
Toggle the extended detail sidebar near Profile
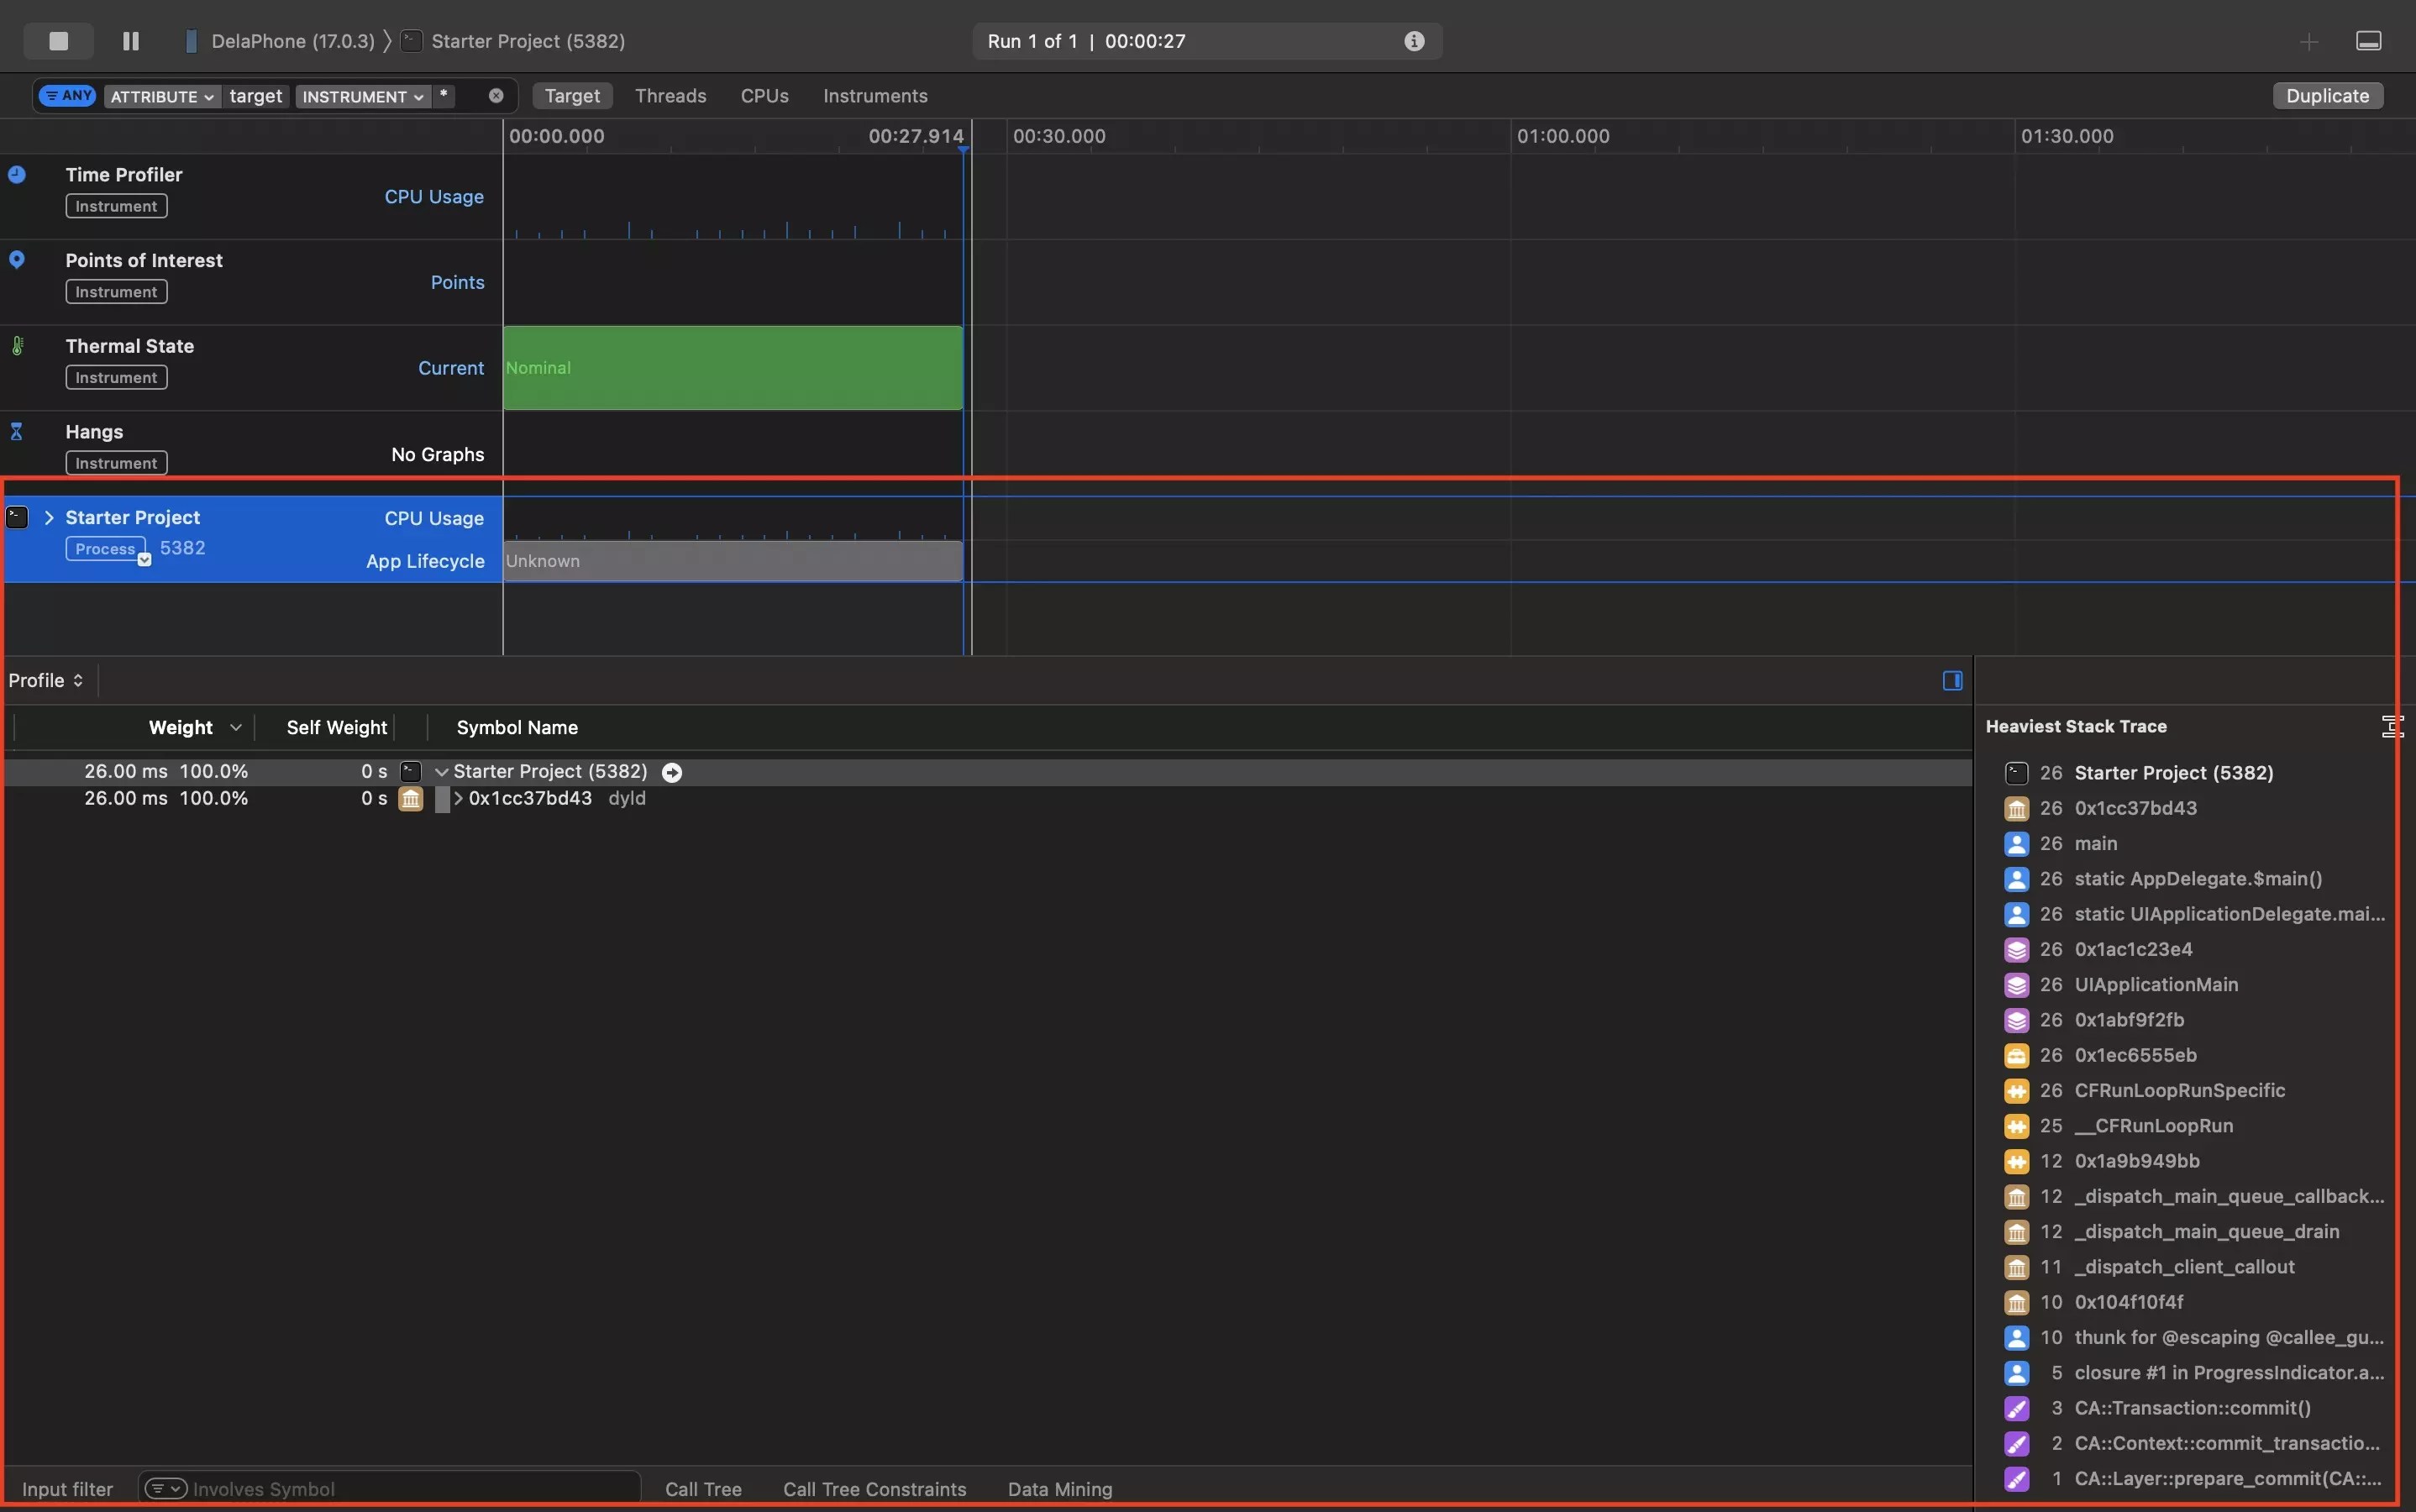tap(1952, 680)
